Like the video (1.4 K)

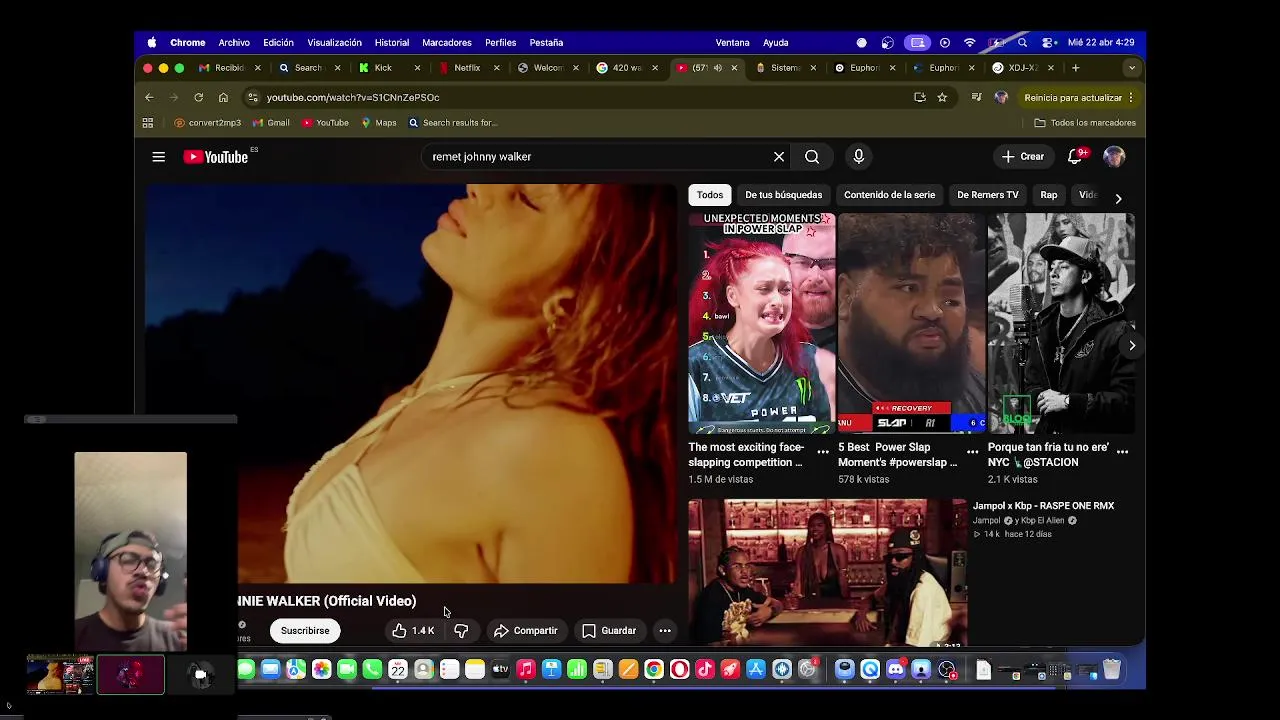click(413, 631)
